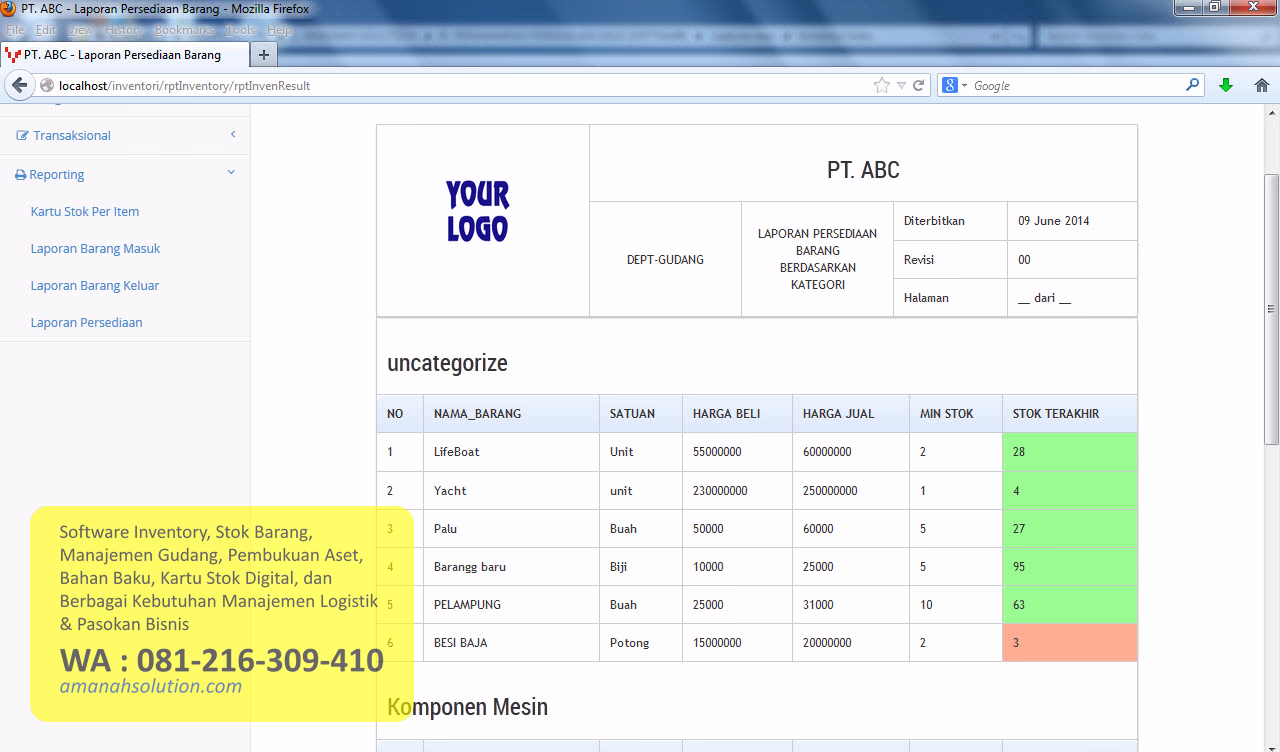Click the 09 June 2014 date cell
This screenshot has width=1280, height=752.
[x=1072, y=221]
